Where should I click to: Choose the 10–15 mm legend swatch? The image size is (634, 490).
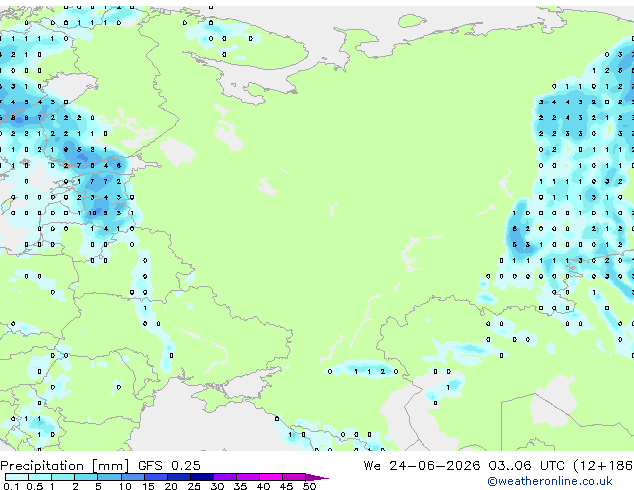[133, 477]
